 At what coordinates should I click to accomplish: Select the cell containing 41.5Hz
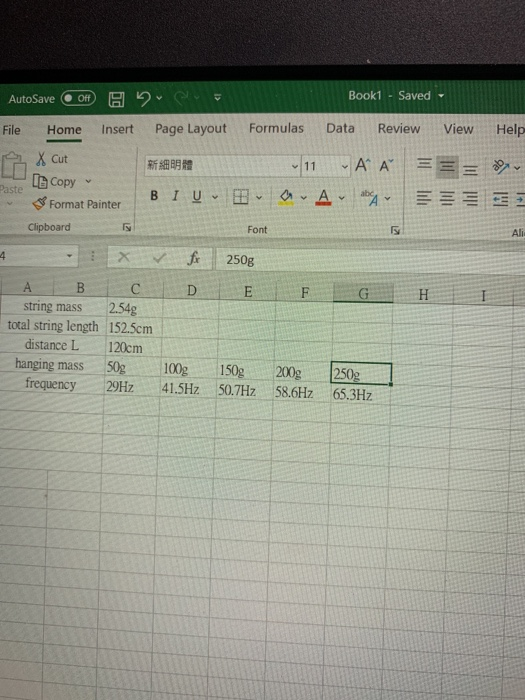(x=188, y=389)
